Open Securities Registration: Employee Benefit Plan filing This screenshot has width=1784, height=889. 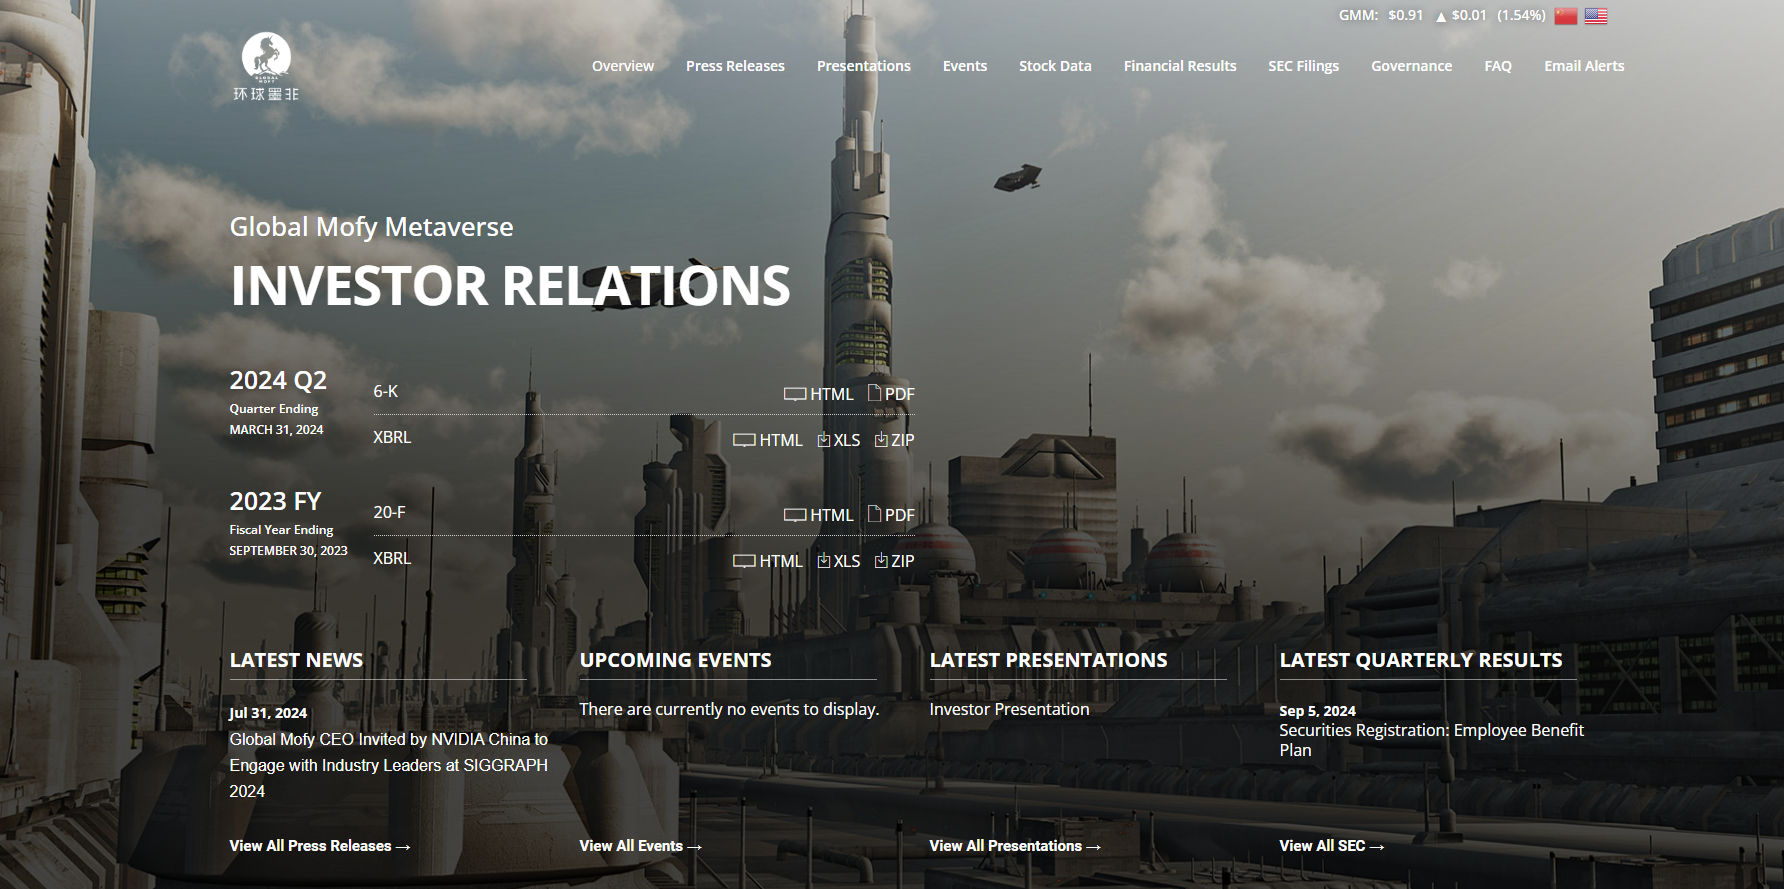click(1431, 740)
